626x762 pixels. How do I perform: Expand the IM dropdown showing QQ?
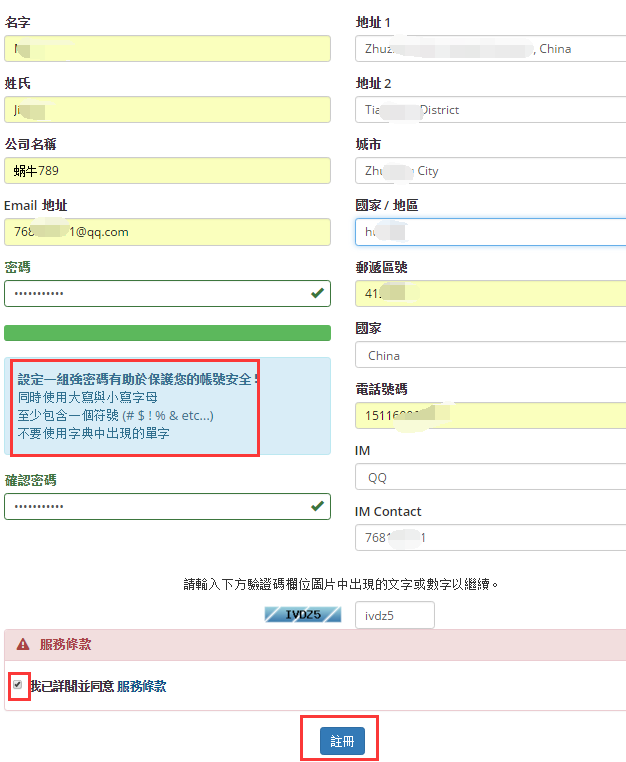tap(490, 477)
